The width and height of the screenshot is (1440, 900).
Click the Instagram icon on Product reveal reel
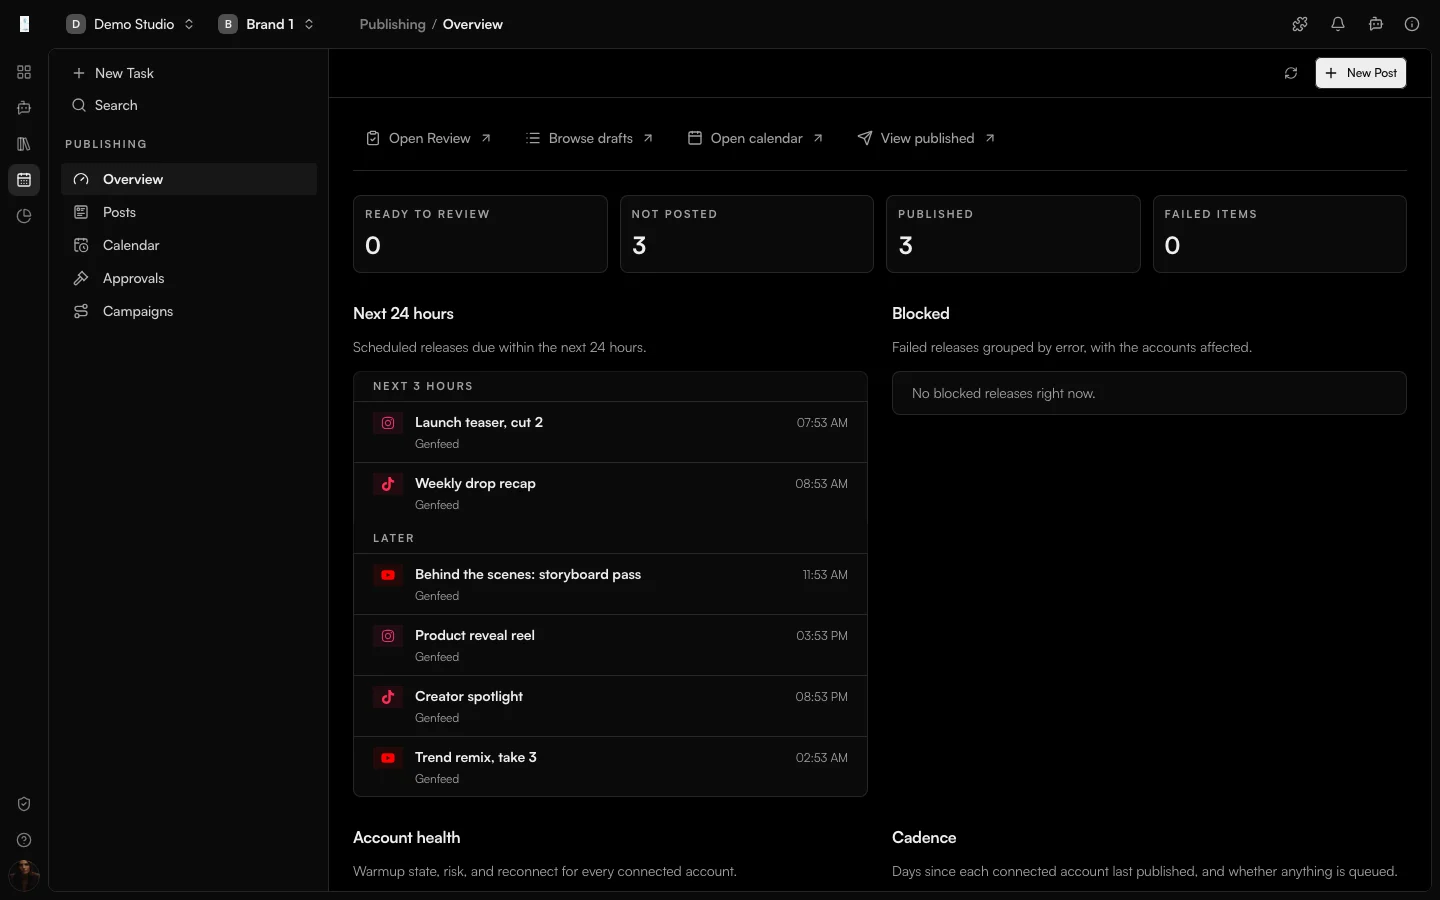388,636
